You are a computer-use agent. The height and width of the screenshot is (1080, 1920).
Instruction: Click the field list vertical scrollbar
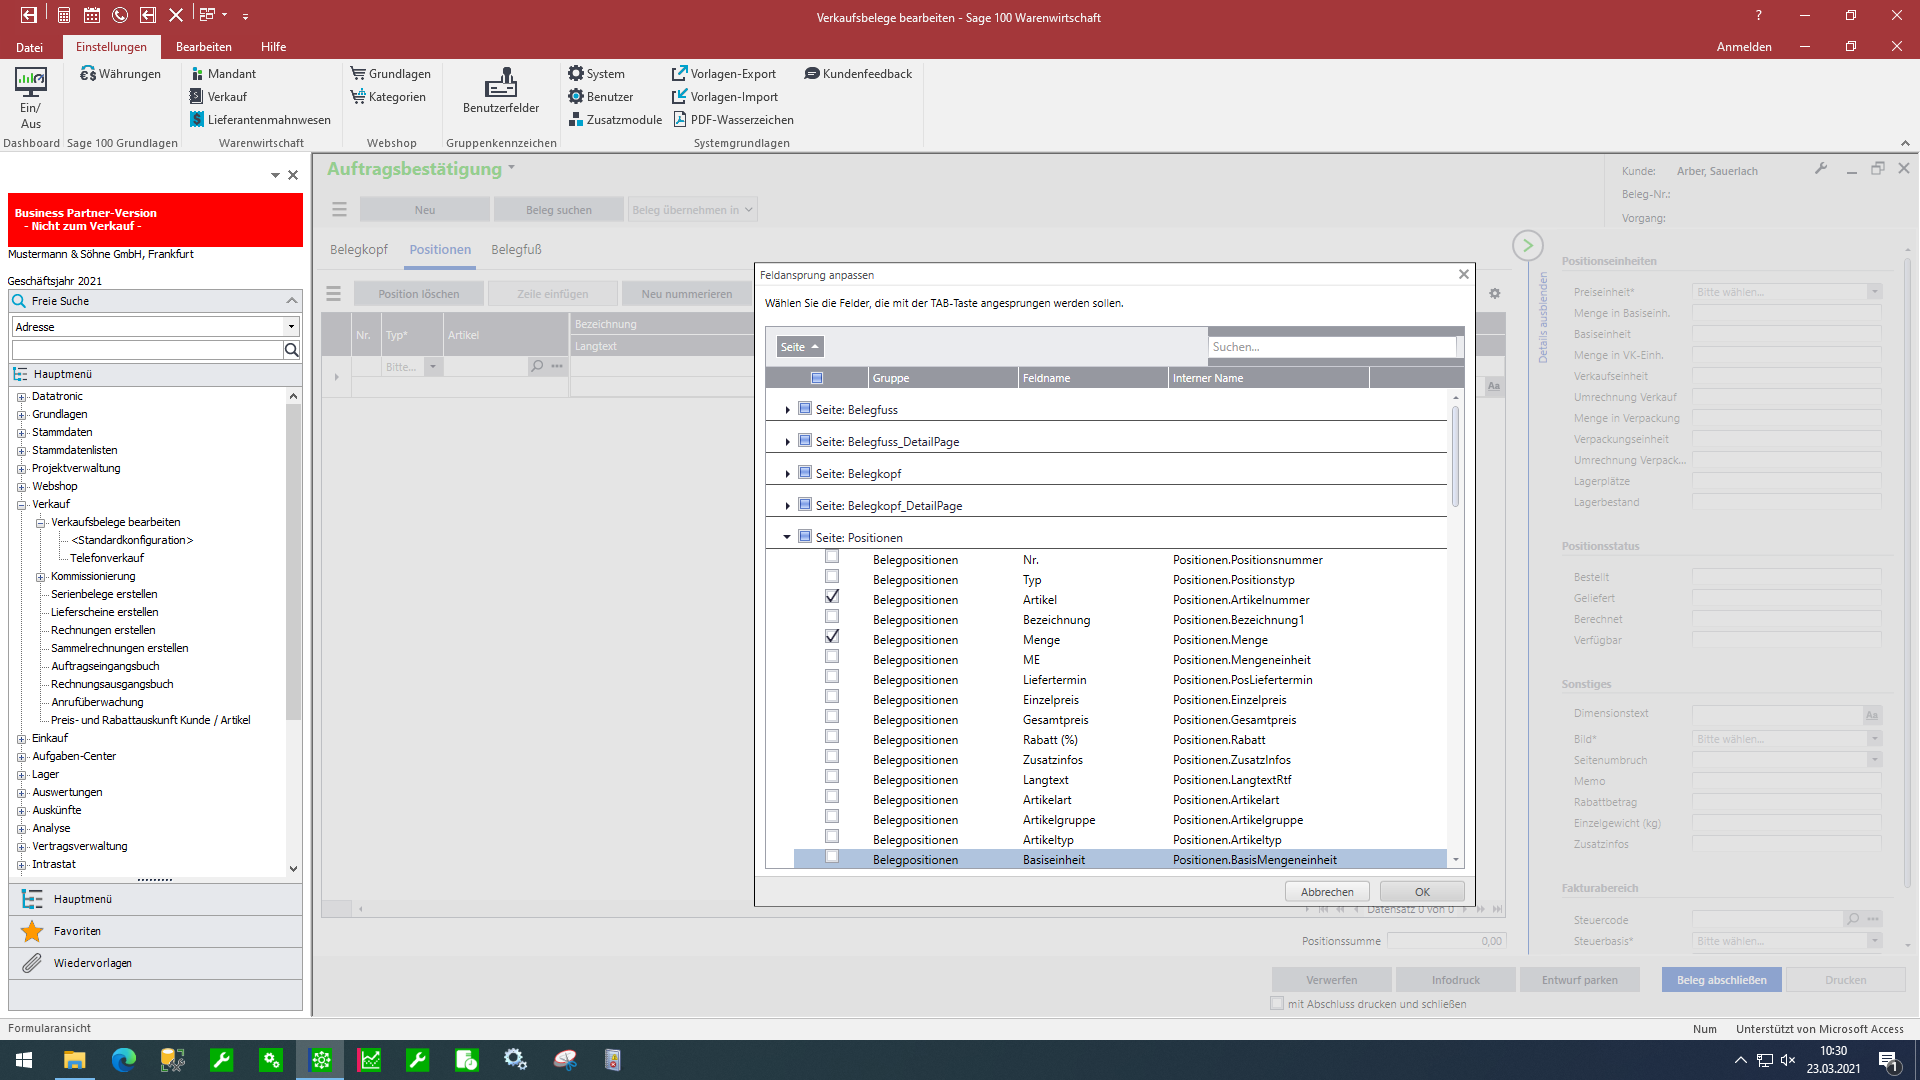(1456, 455)
